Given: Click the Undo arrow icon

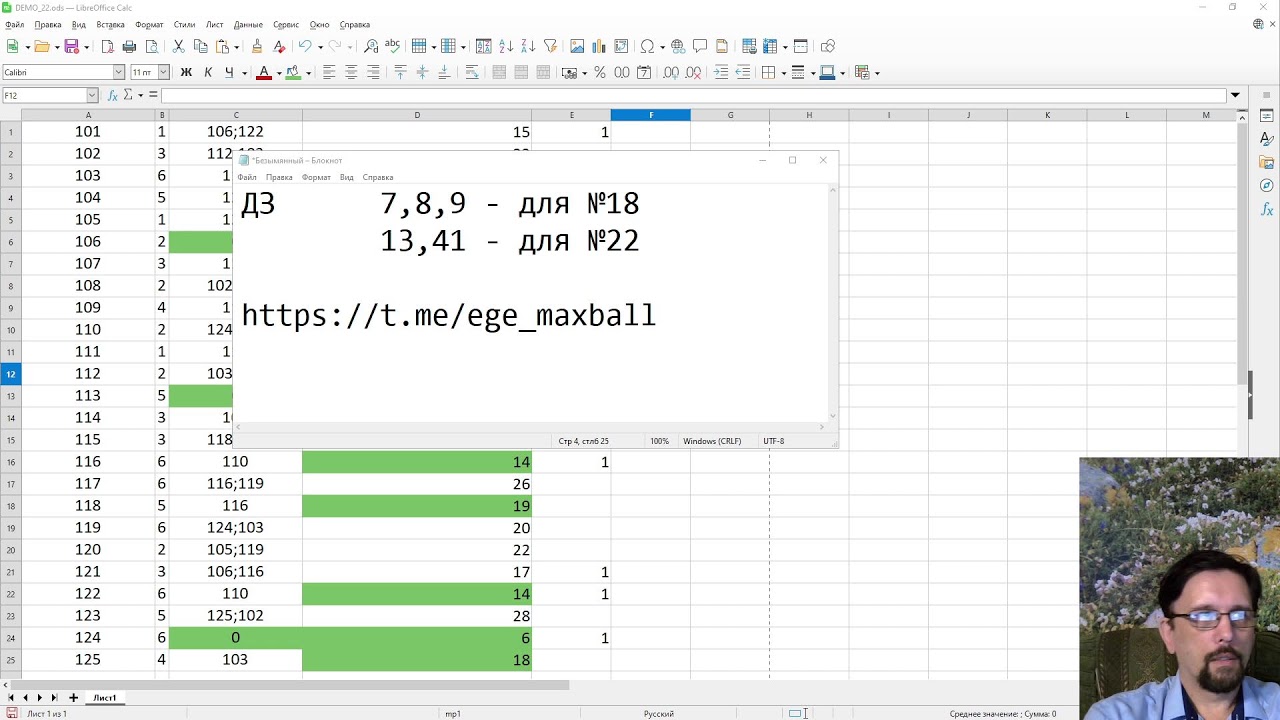Looking at the screenshot, I should coord(305,46).
